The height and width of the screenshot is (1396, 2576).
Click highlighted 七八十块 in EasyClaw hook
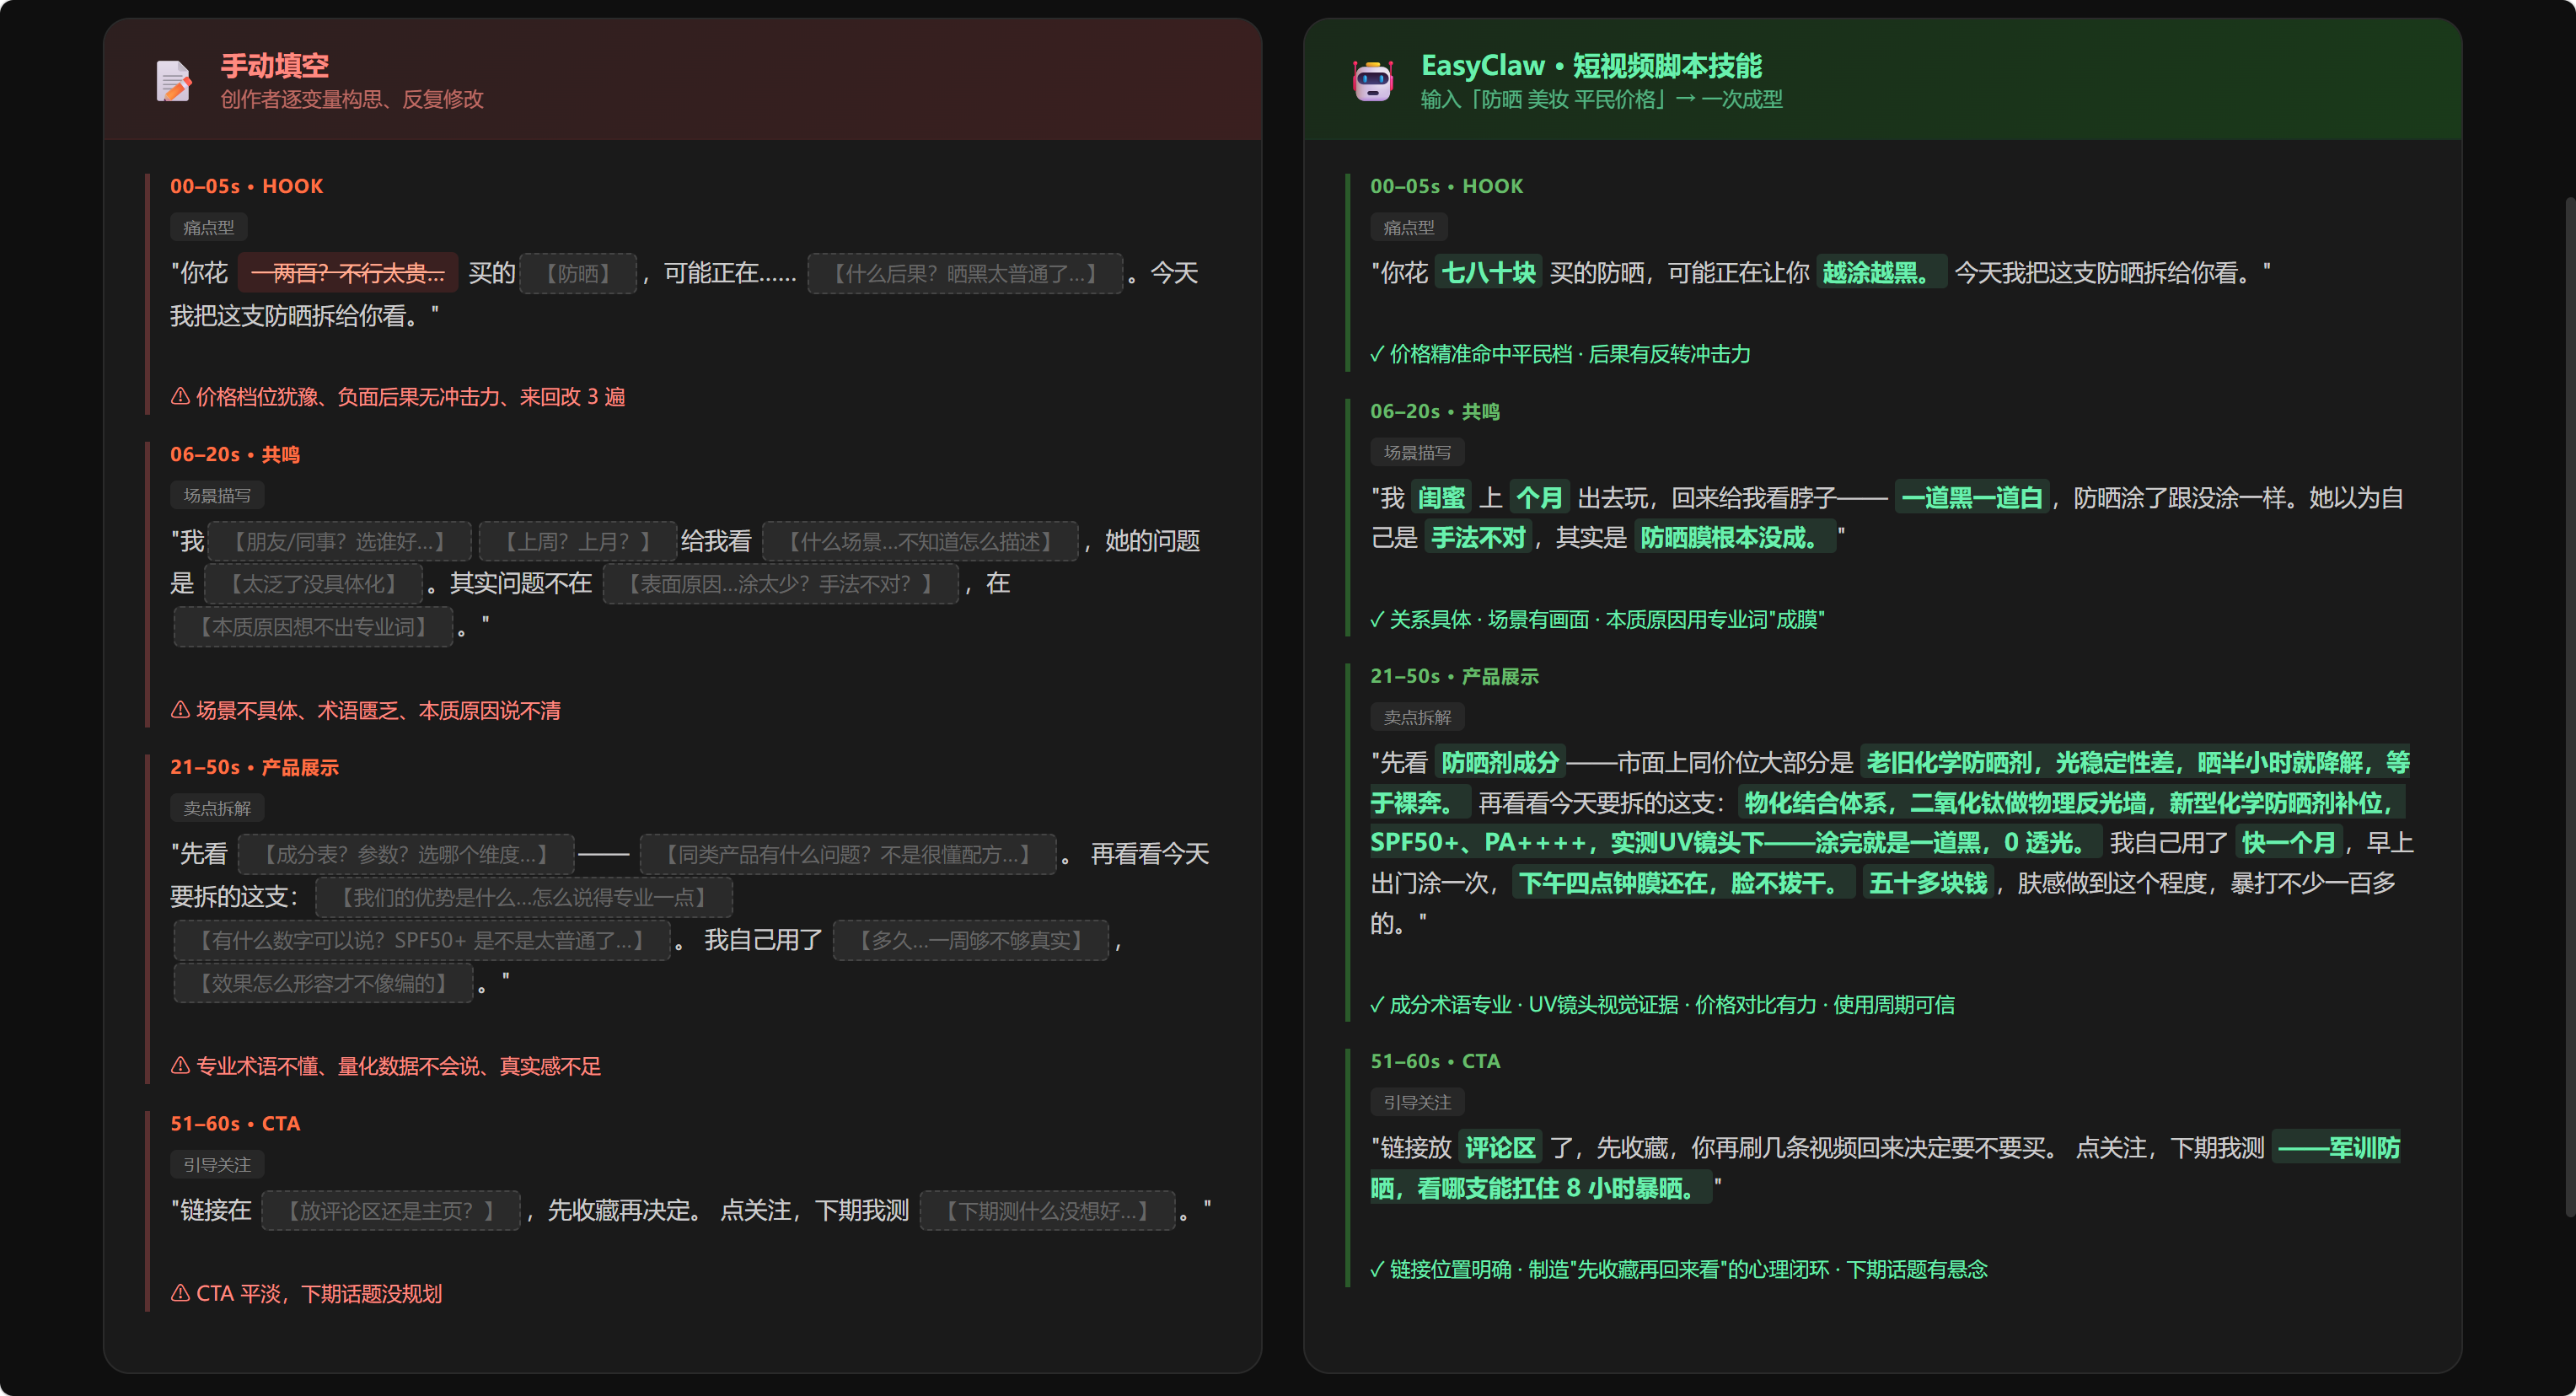(x=1488, y=273)
